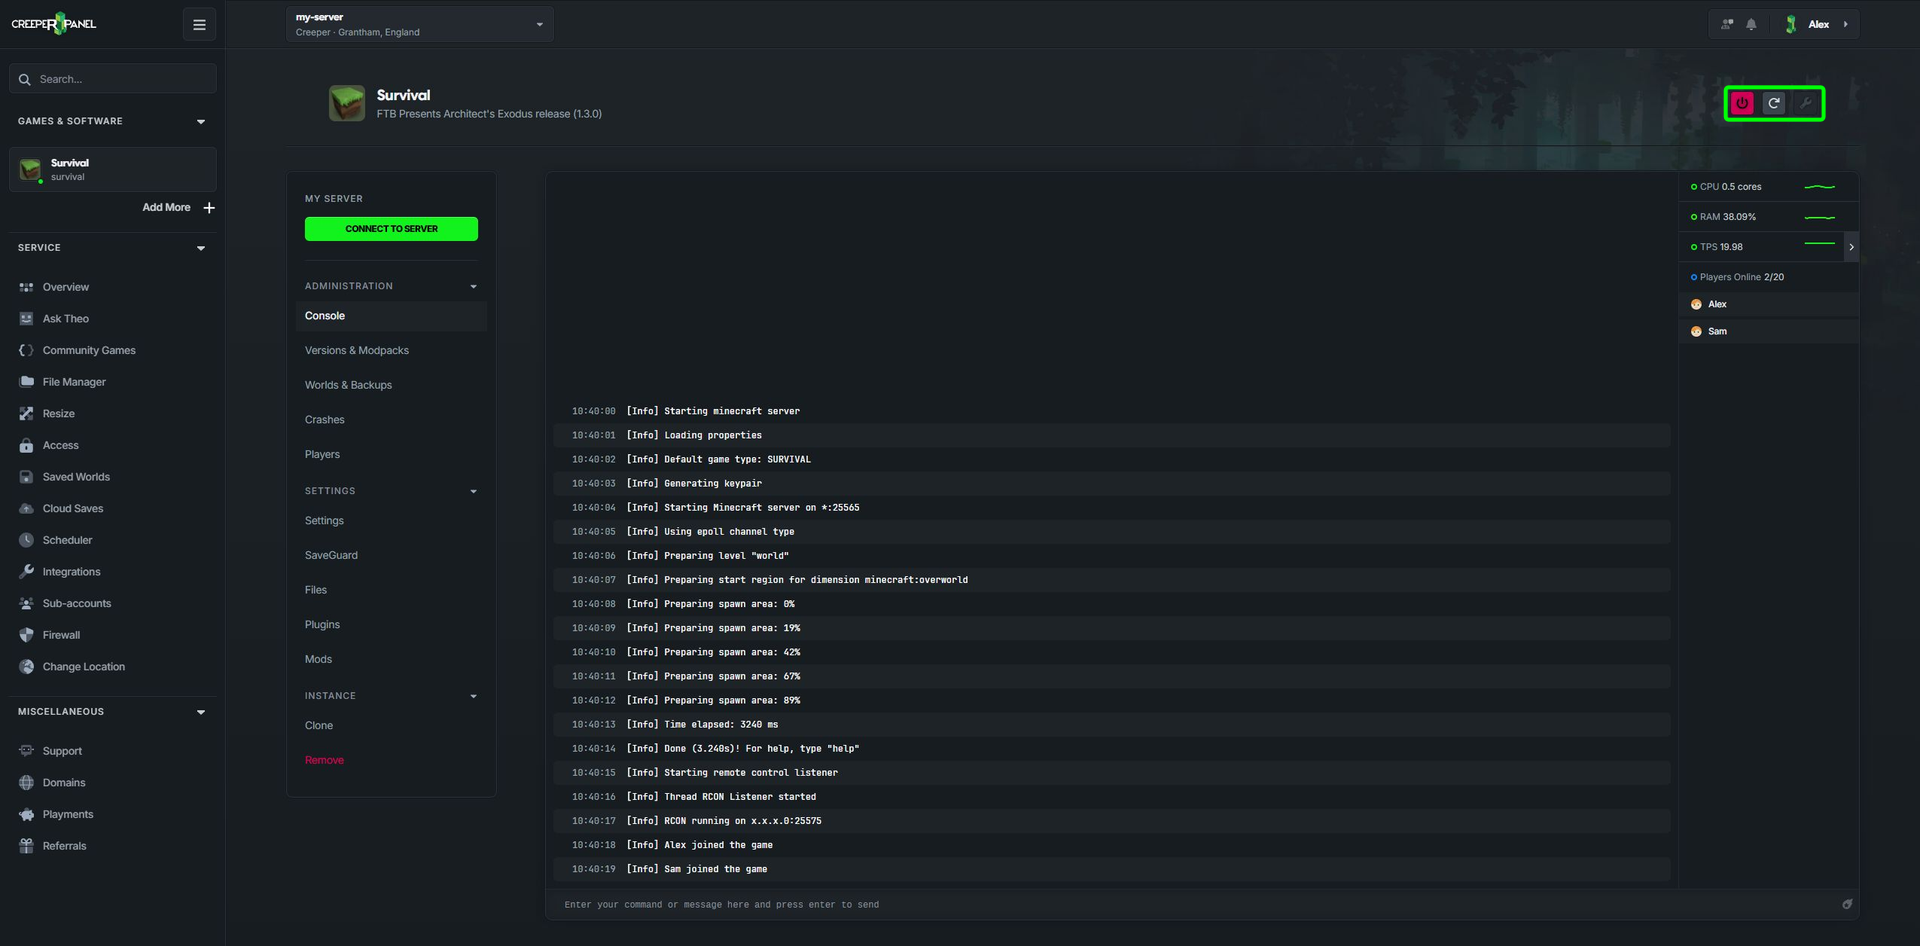The image size is (1920, 946).
Task: Click the Referrals gift icon
Action: [27, 846]
